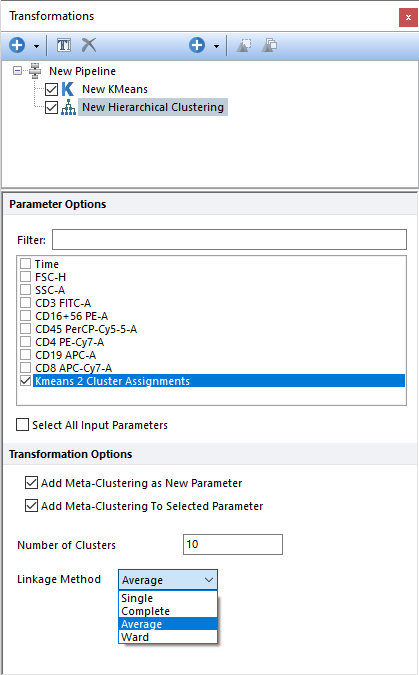Click the Number of Clusters field
Screen dimensions: 419x675
tap(233, 544)
